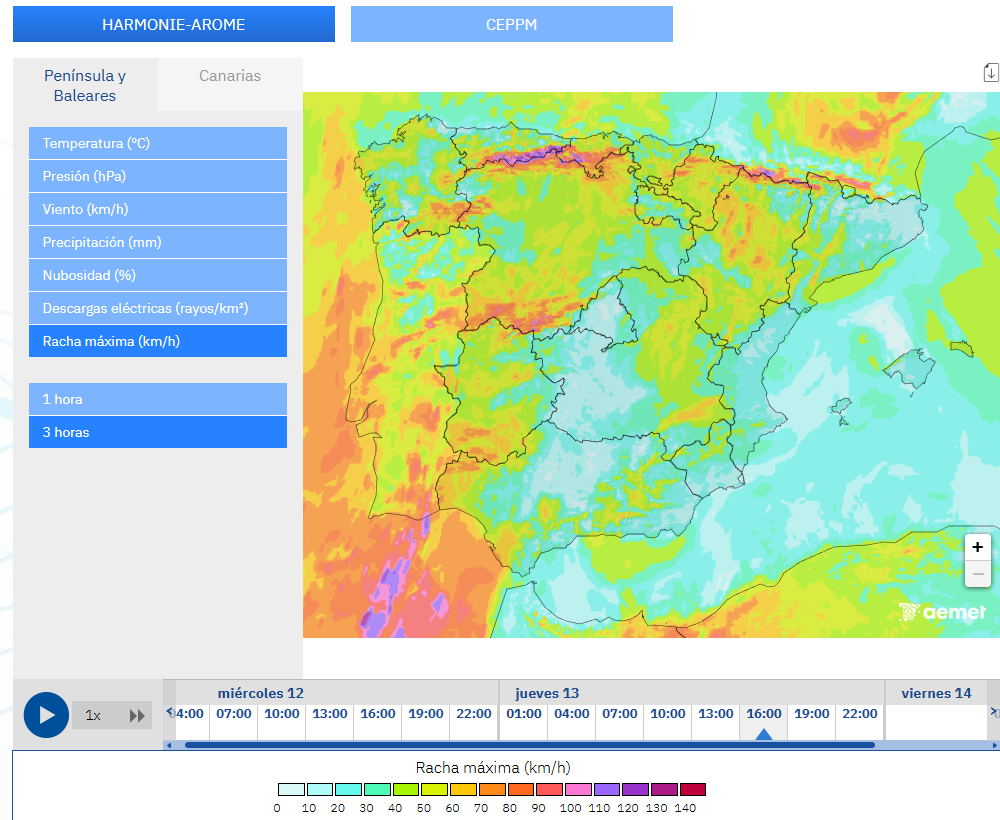Show the Temperatura (ºC) layer
The image size is (1000, 820).
coord(158,143)
